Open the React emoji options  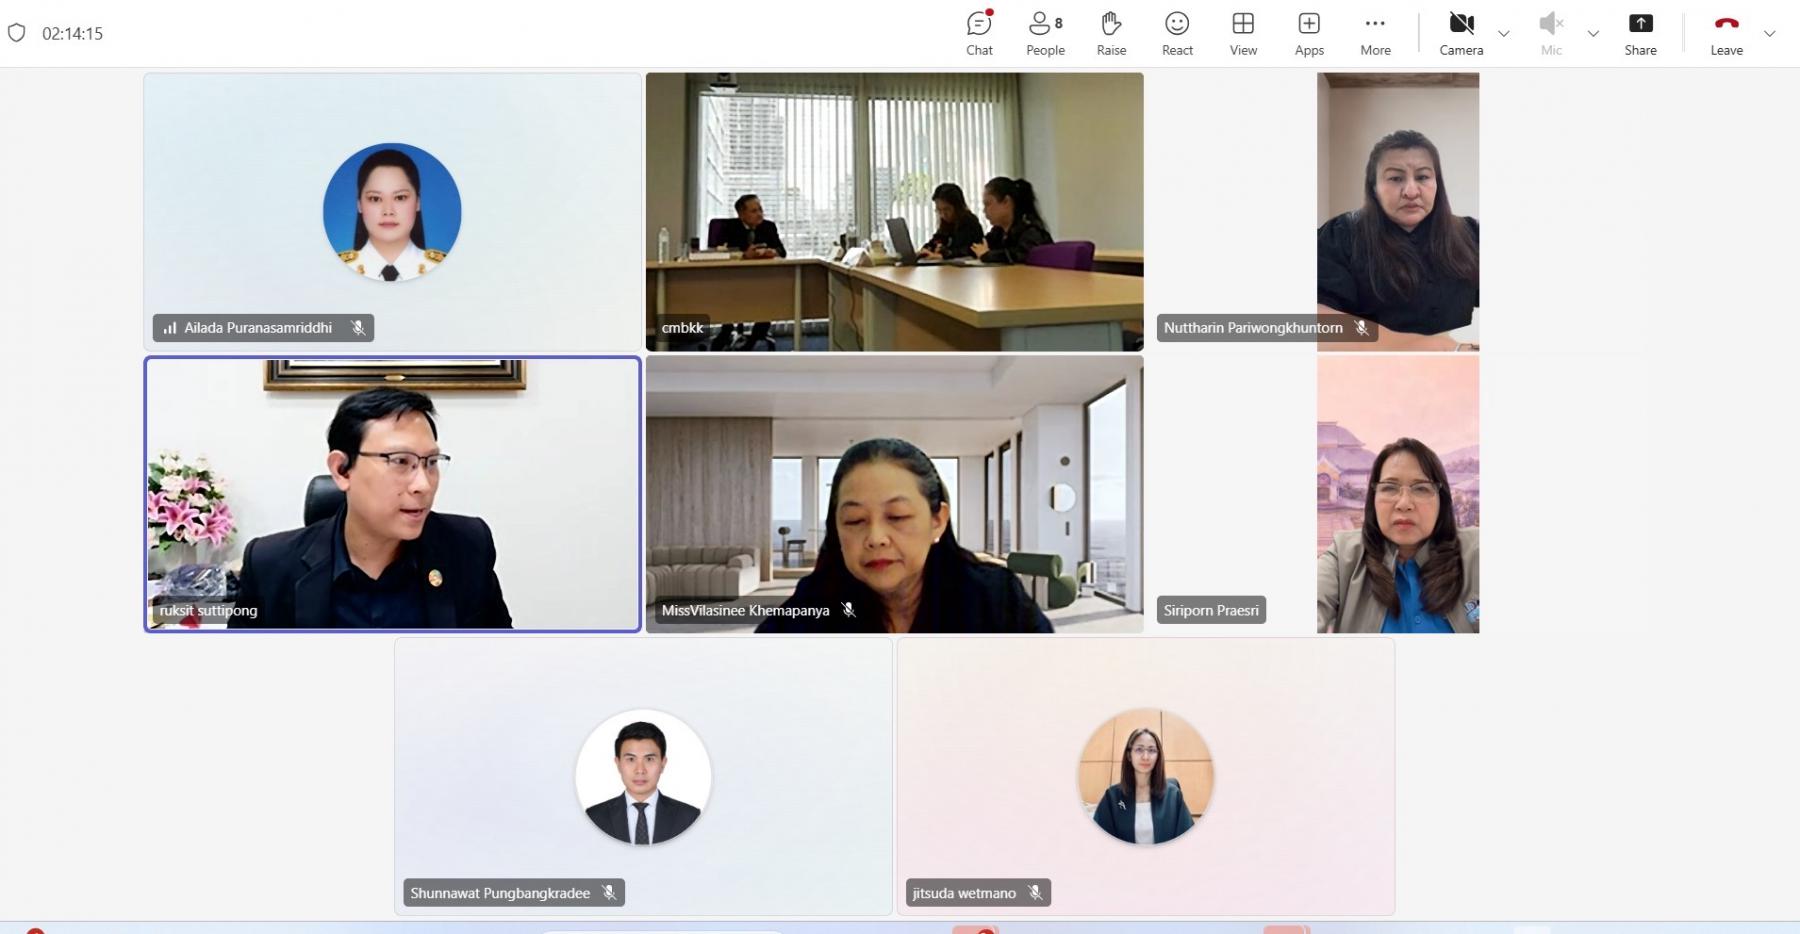tap(1177, 33)
